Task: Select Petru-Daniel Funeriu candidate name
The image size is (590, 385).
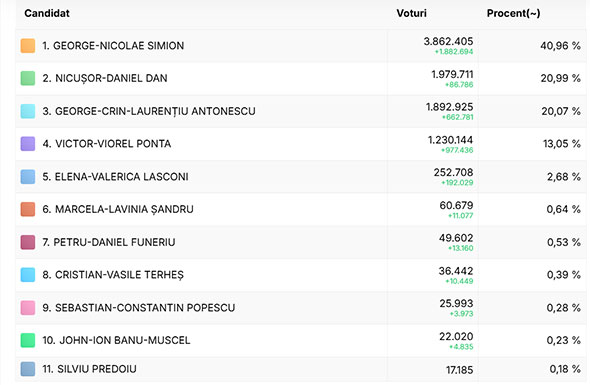Action: (114, 242)
